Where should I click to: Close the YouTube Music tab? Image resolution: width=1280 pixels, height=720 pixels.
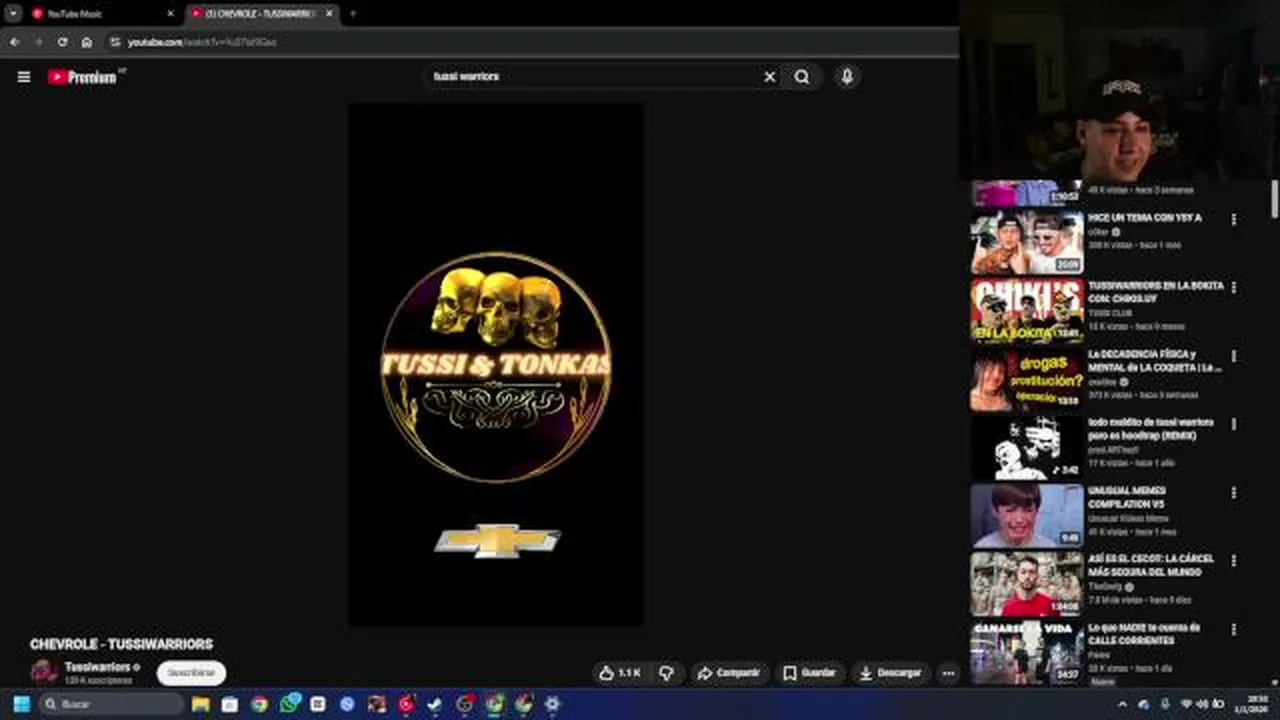170,14
